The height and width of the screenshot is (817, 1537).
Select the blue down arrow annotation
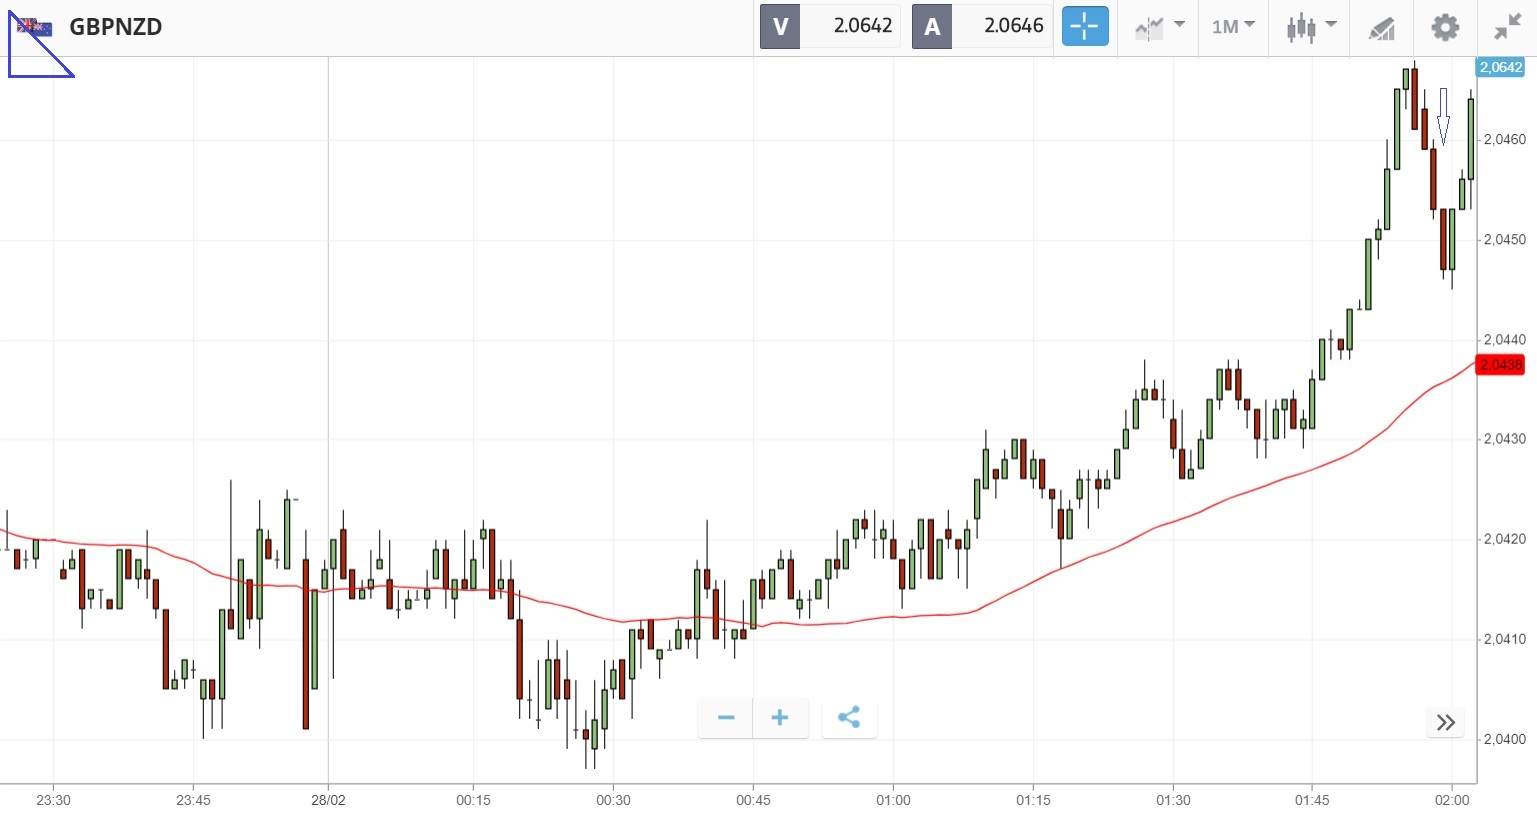[x=1443, y=116]
